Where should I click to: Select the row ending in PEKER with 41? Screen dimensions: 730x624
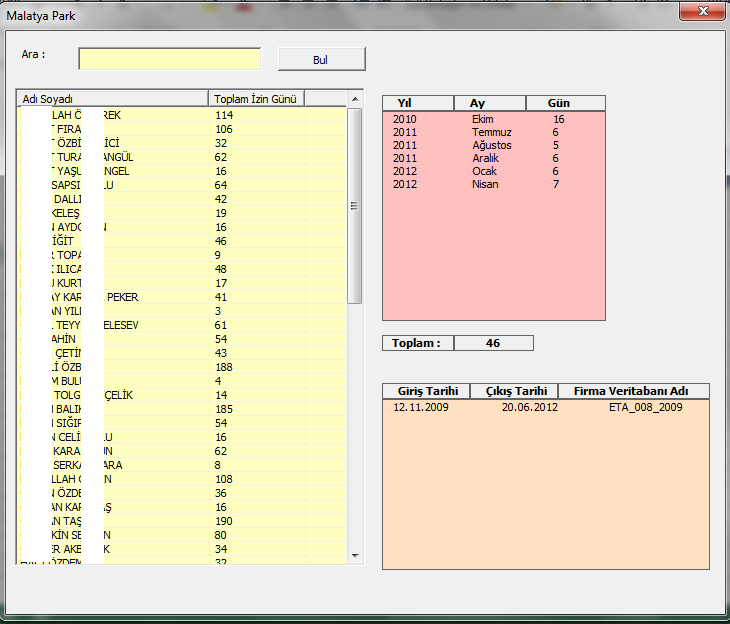pyautogui.click(x=183, y=297)
